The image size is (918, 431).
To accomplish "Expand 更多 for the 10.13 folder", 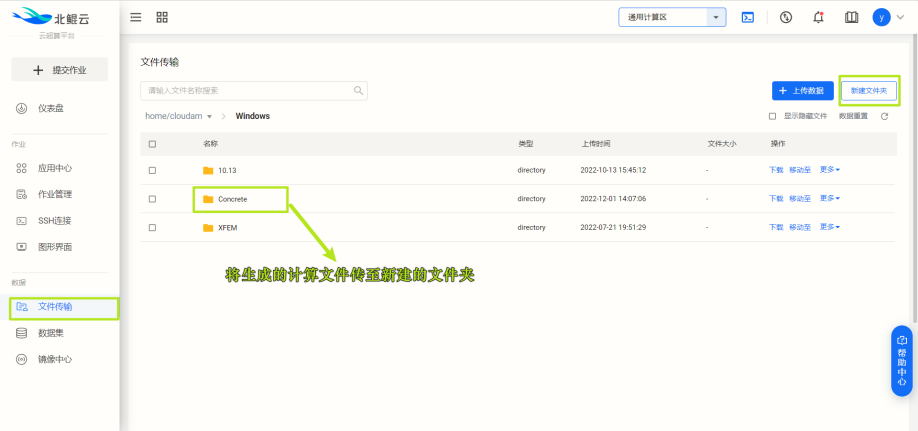I will click(830, 170).
